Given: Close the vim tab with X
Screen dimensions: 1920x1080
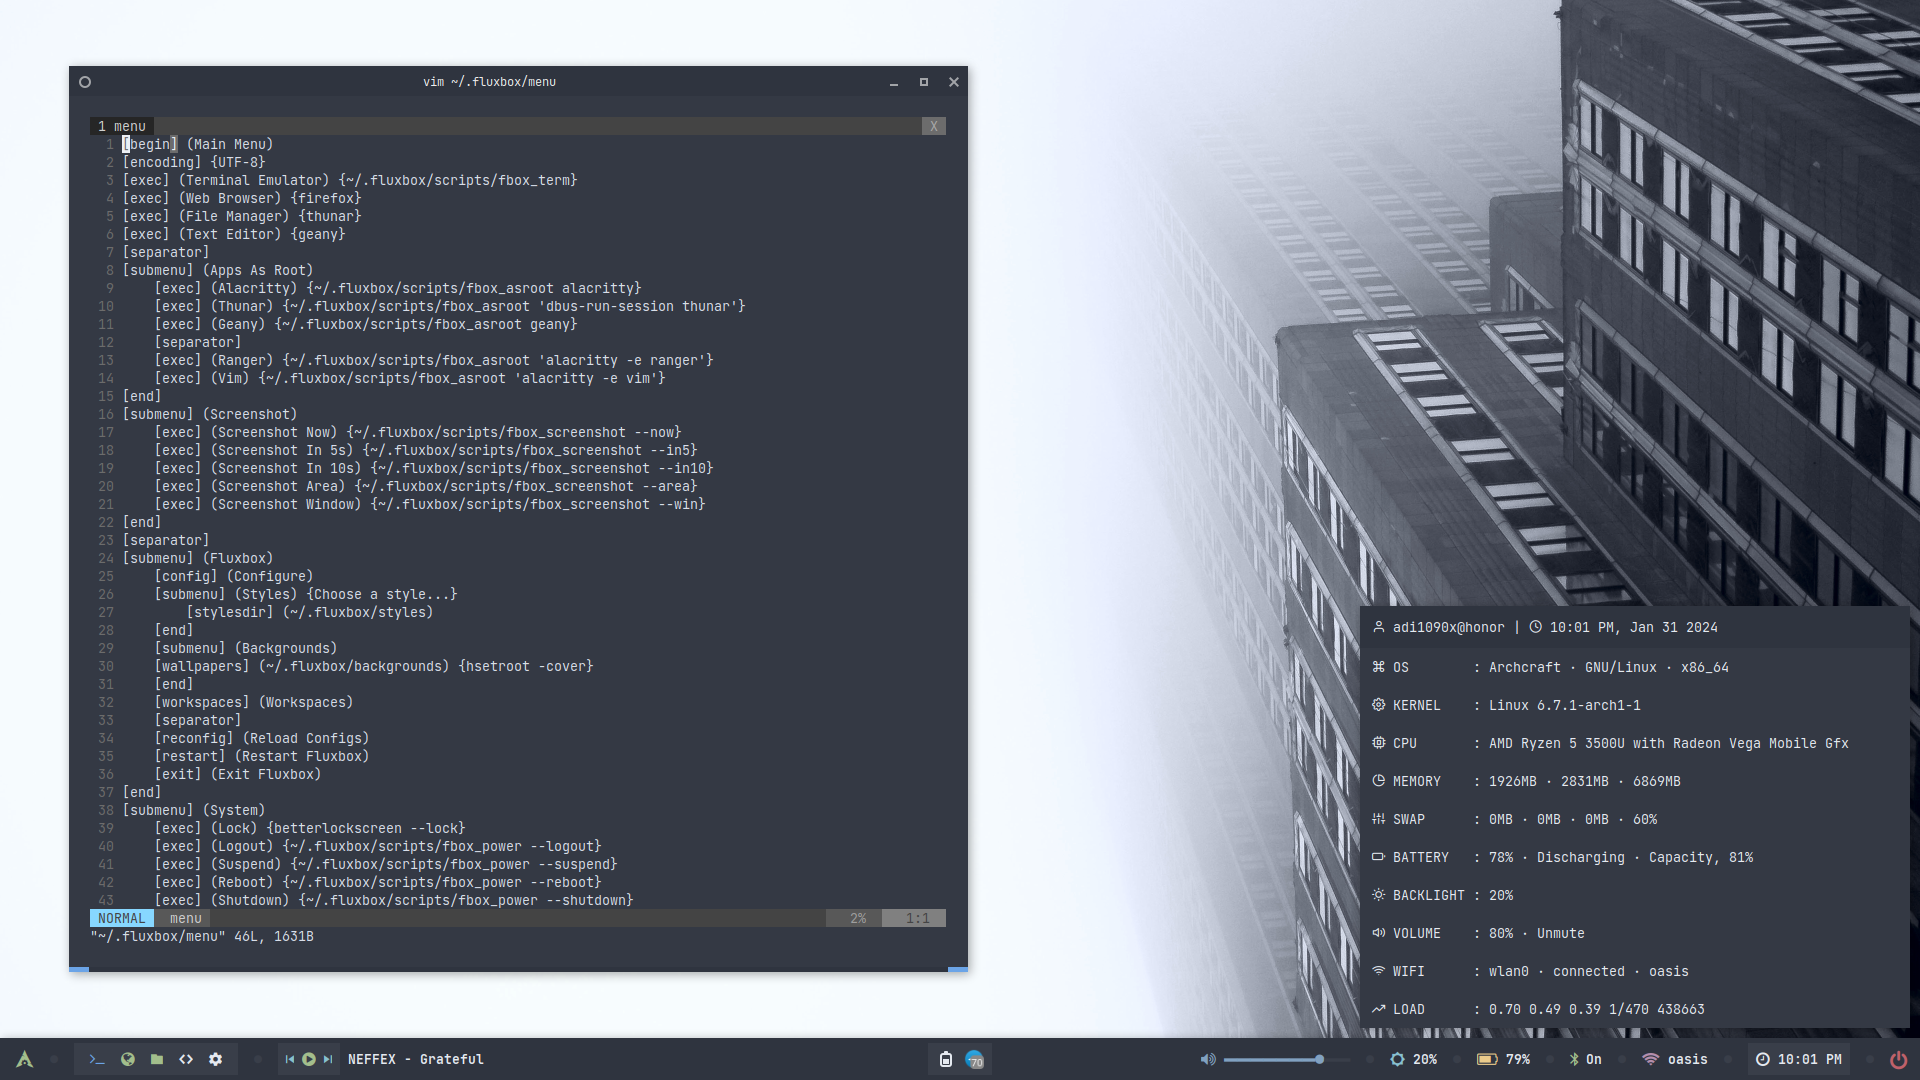Looking at the screenshot, I should pos(933,126).
